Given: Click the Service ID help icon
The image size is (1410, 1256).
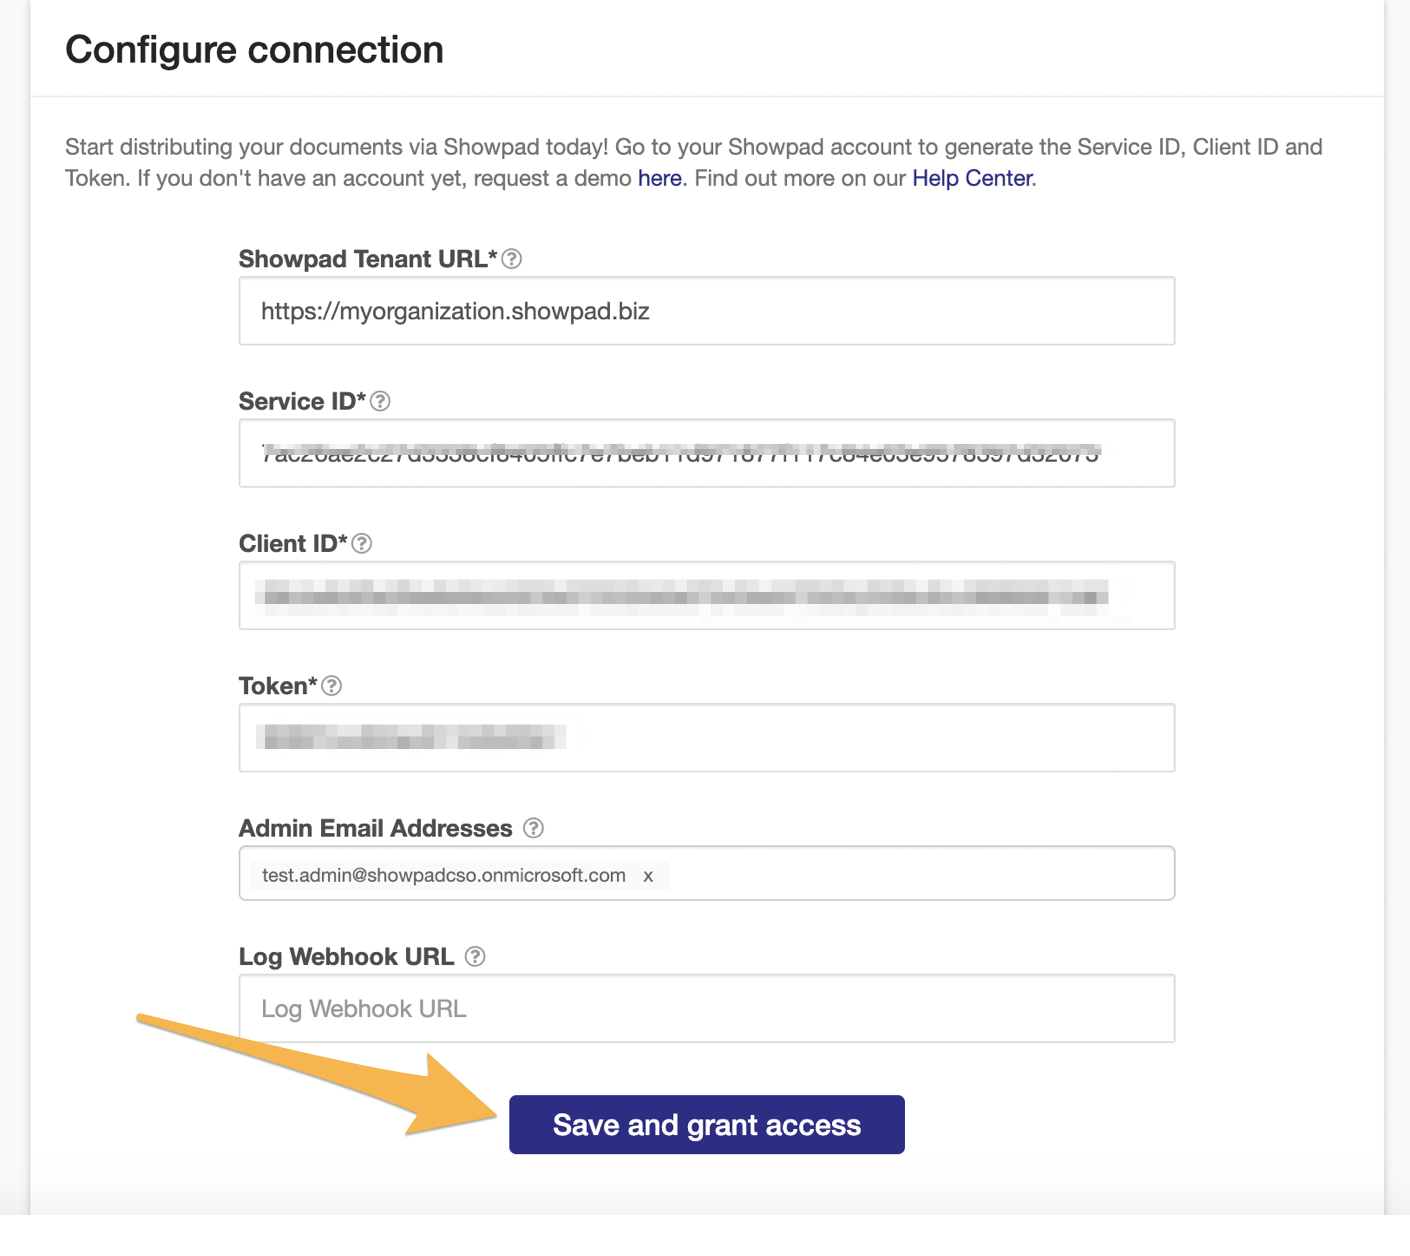Looking at the screenshot, I should (x=380, y=401).
